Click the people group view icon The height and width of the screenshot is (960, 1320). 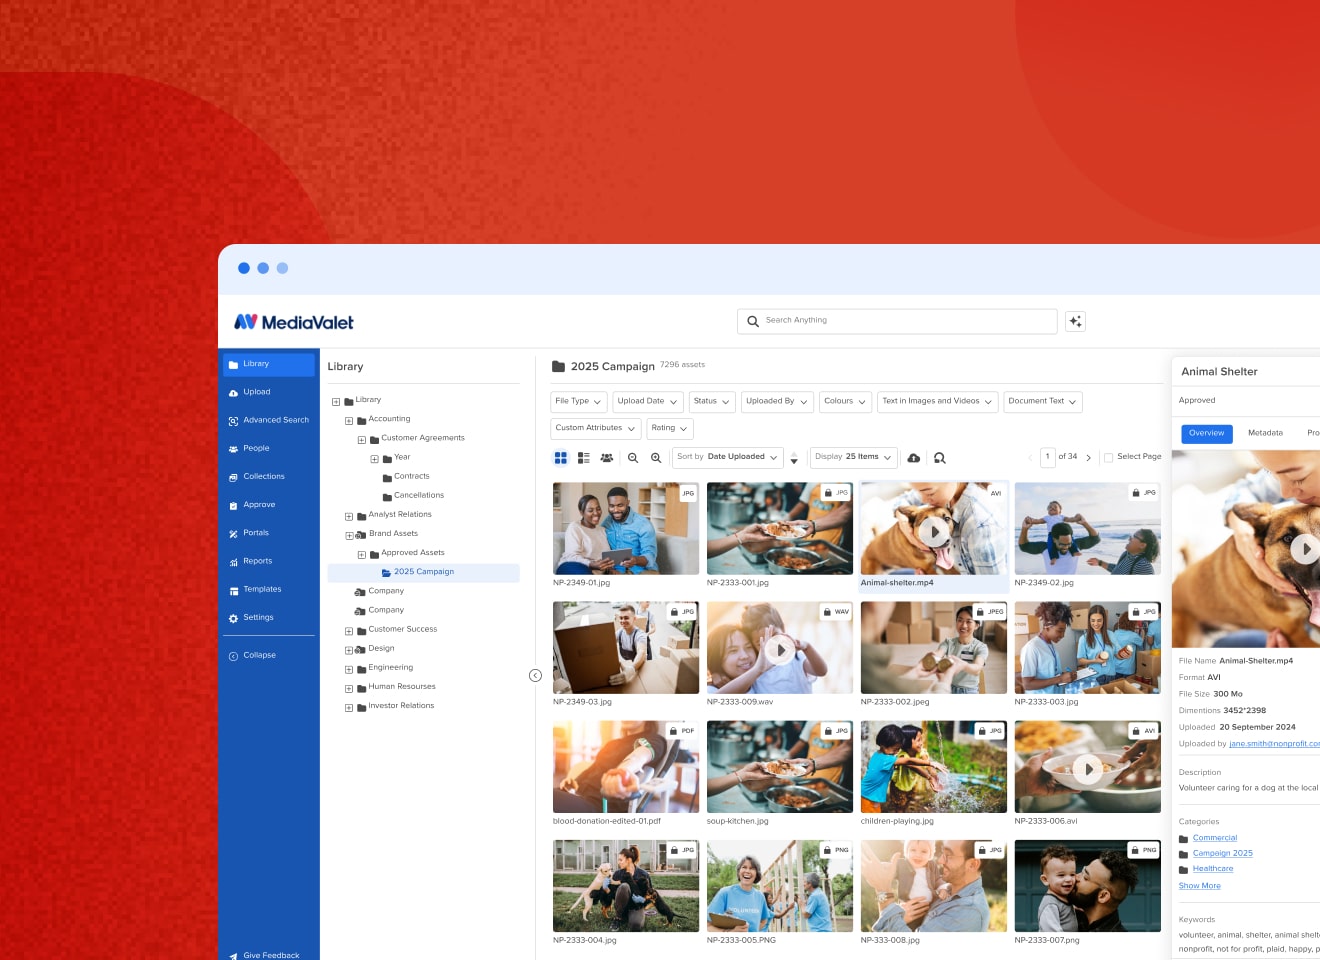tap(607, 458)
